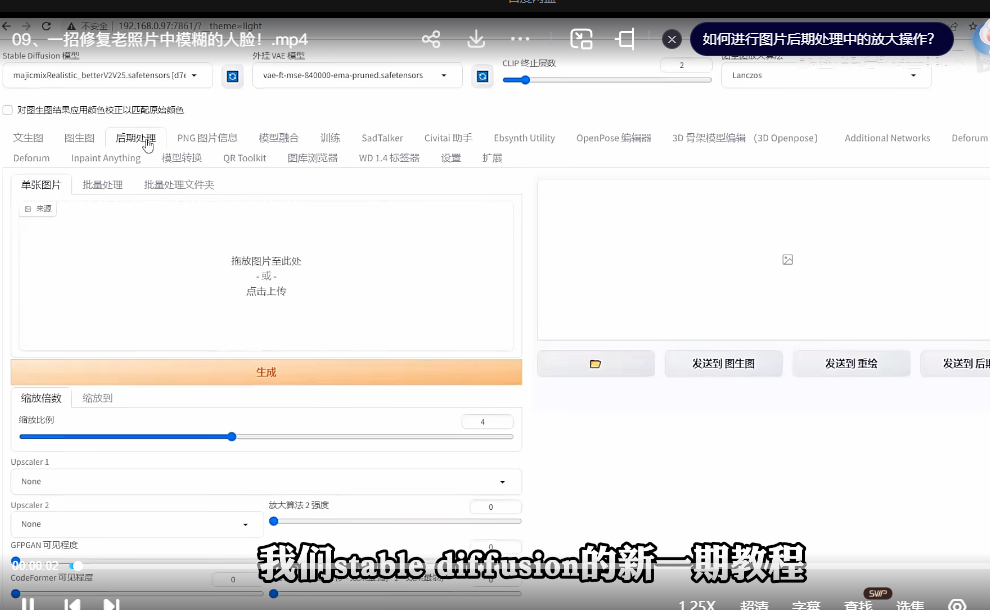990x610 pixels.
Task: Click the 缩放比例 value field showing 4
Action: click(x=487, y=422)
